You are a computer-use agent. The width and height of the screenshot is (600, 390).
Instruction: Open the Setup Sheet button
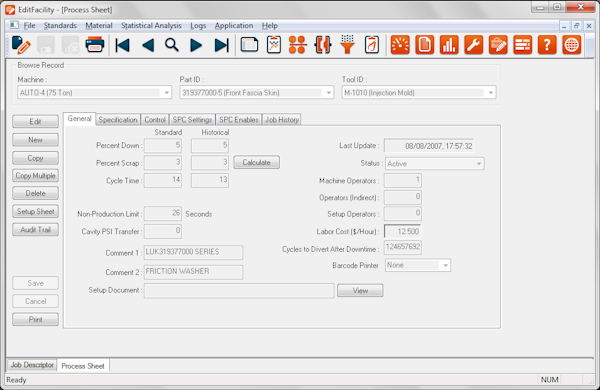pos(36,211)
